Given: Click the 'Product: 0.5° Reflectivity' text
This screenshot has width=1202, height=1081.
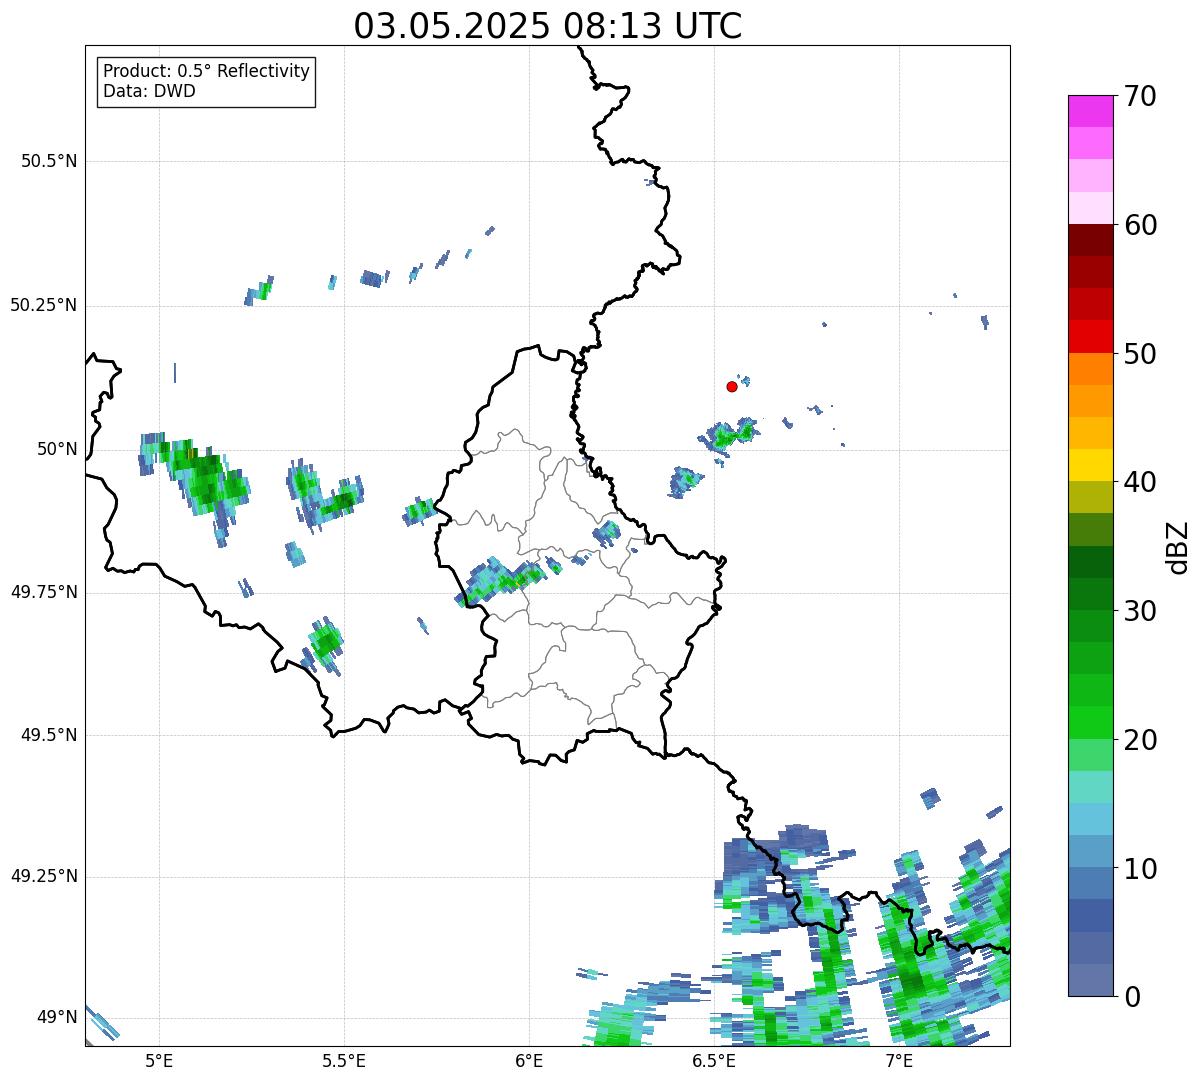Looking at the screenshot, I should pyautogui.click(x=206, y=71).
